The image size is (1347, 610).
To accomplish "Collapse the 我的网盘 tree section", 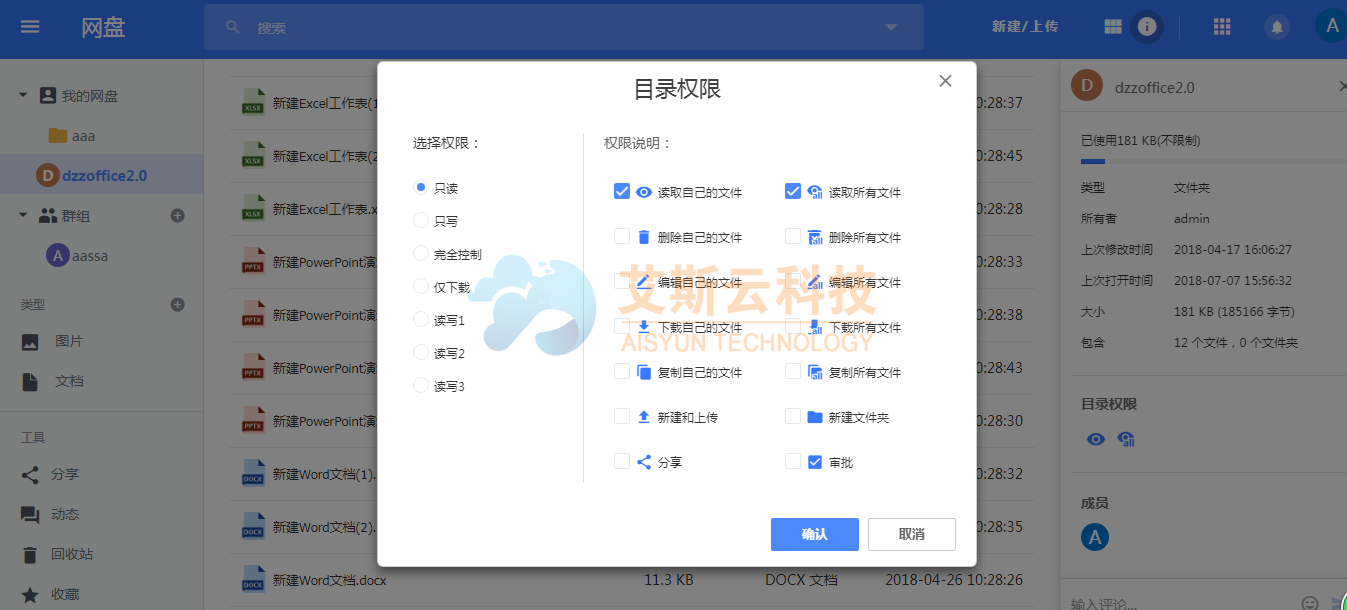I will click(x=23, y=95).
